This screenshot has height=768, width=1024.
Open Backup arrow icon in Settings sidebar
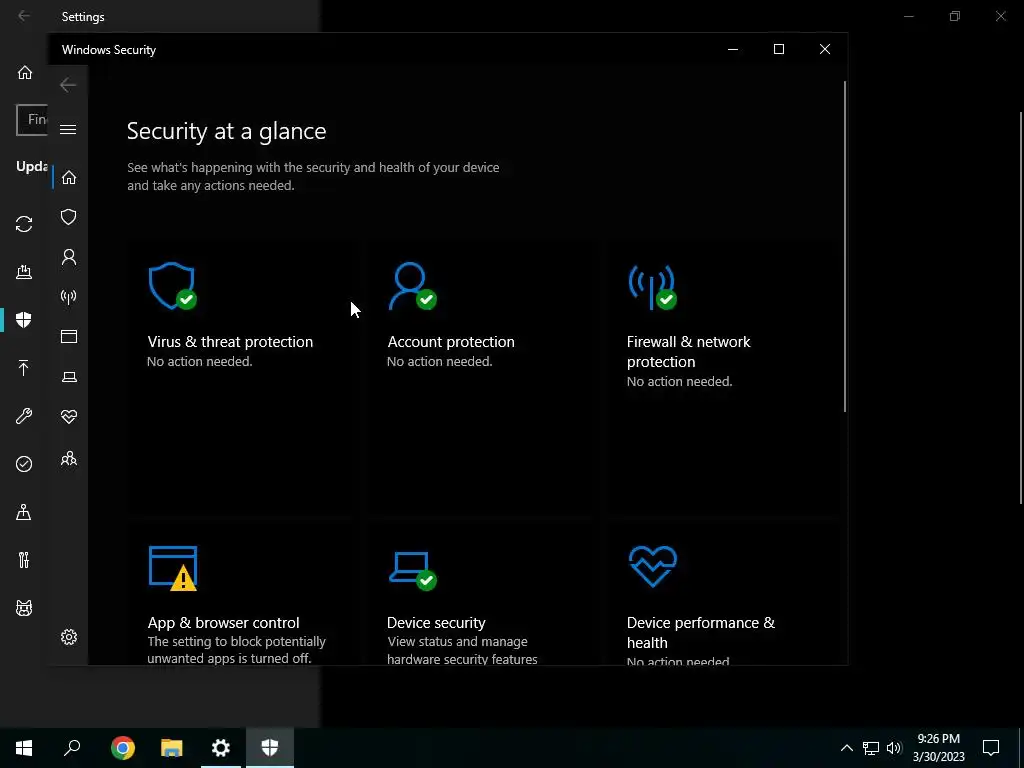pyautogui.click(x=24, y=368)
